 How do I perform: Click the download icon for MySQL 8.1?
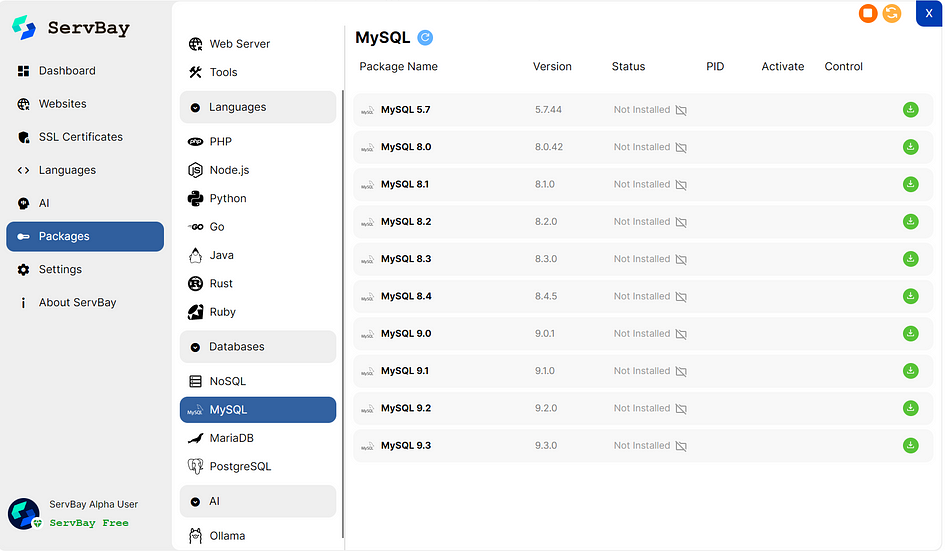point(910,184)
